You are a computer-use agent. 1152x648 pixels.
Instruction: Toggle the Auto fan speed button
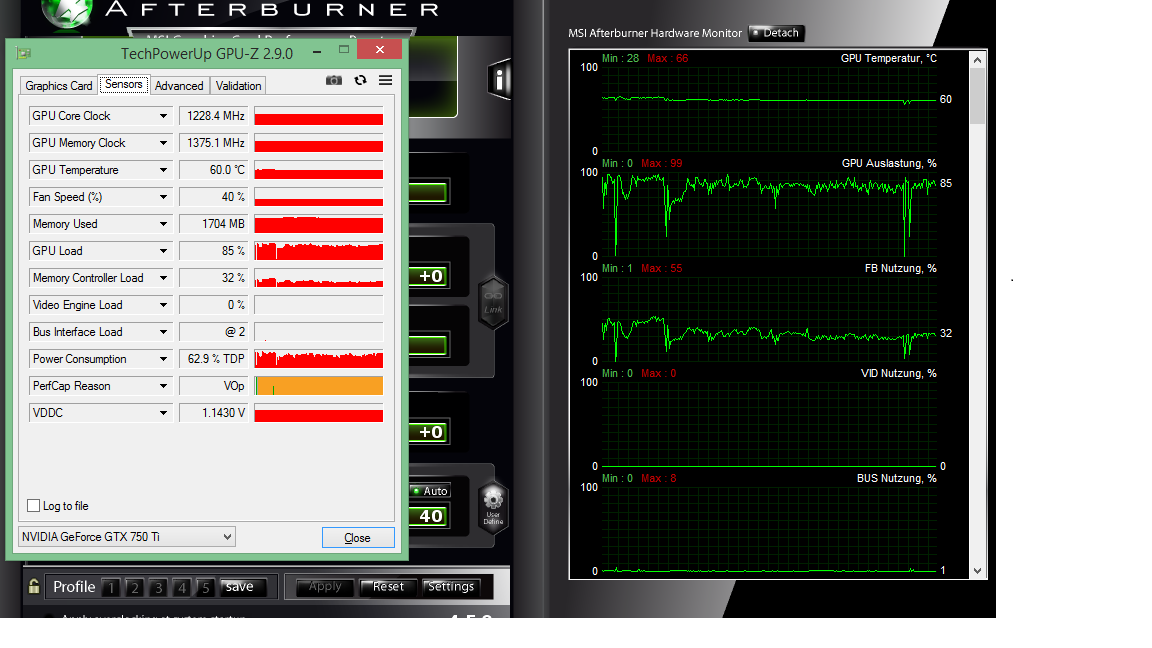pyautogui.click(x=430, y=491)
